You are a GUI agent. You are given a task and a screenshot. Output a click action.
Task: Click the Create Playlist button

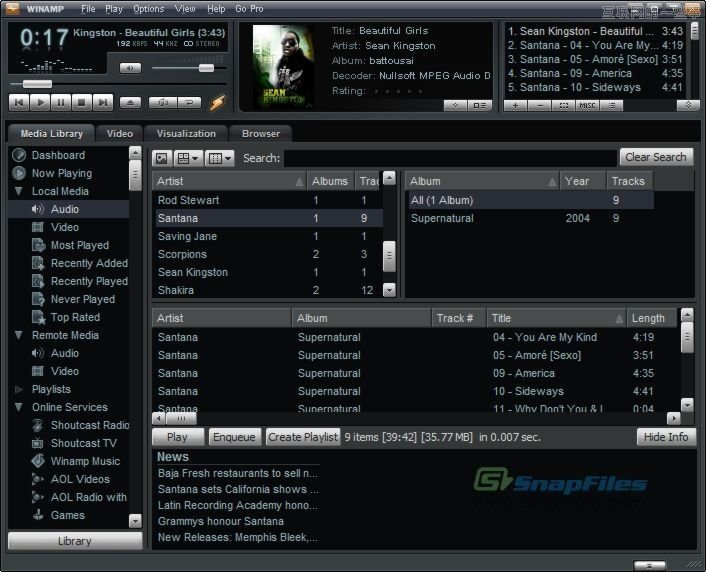tap(302, 437)
